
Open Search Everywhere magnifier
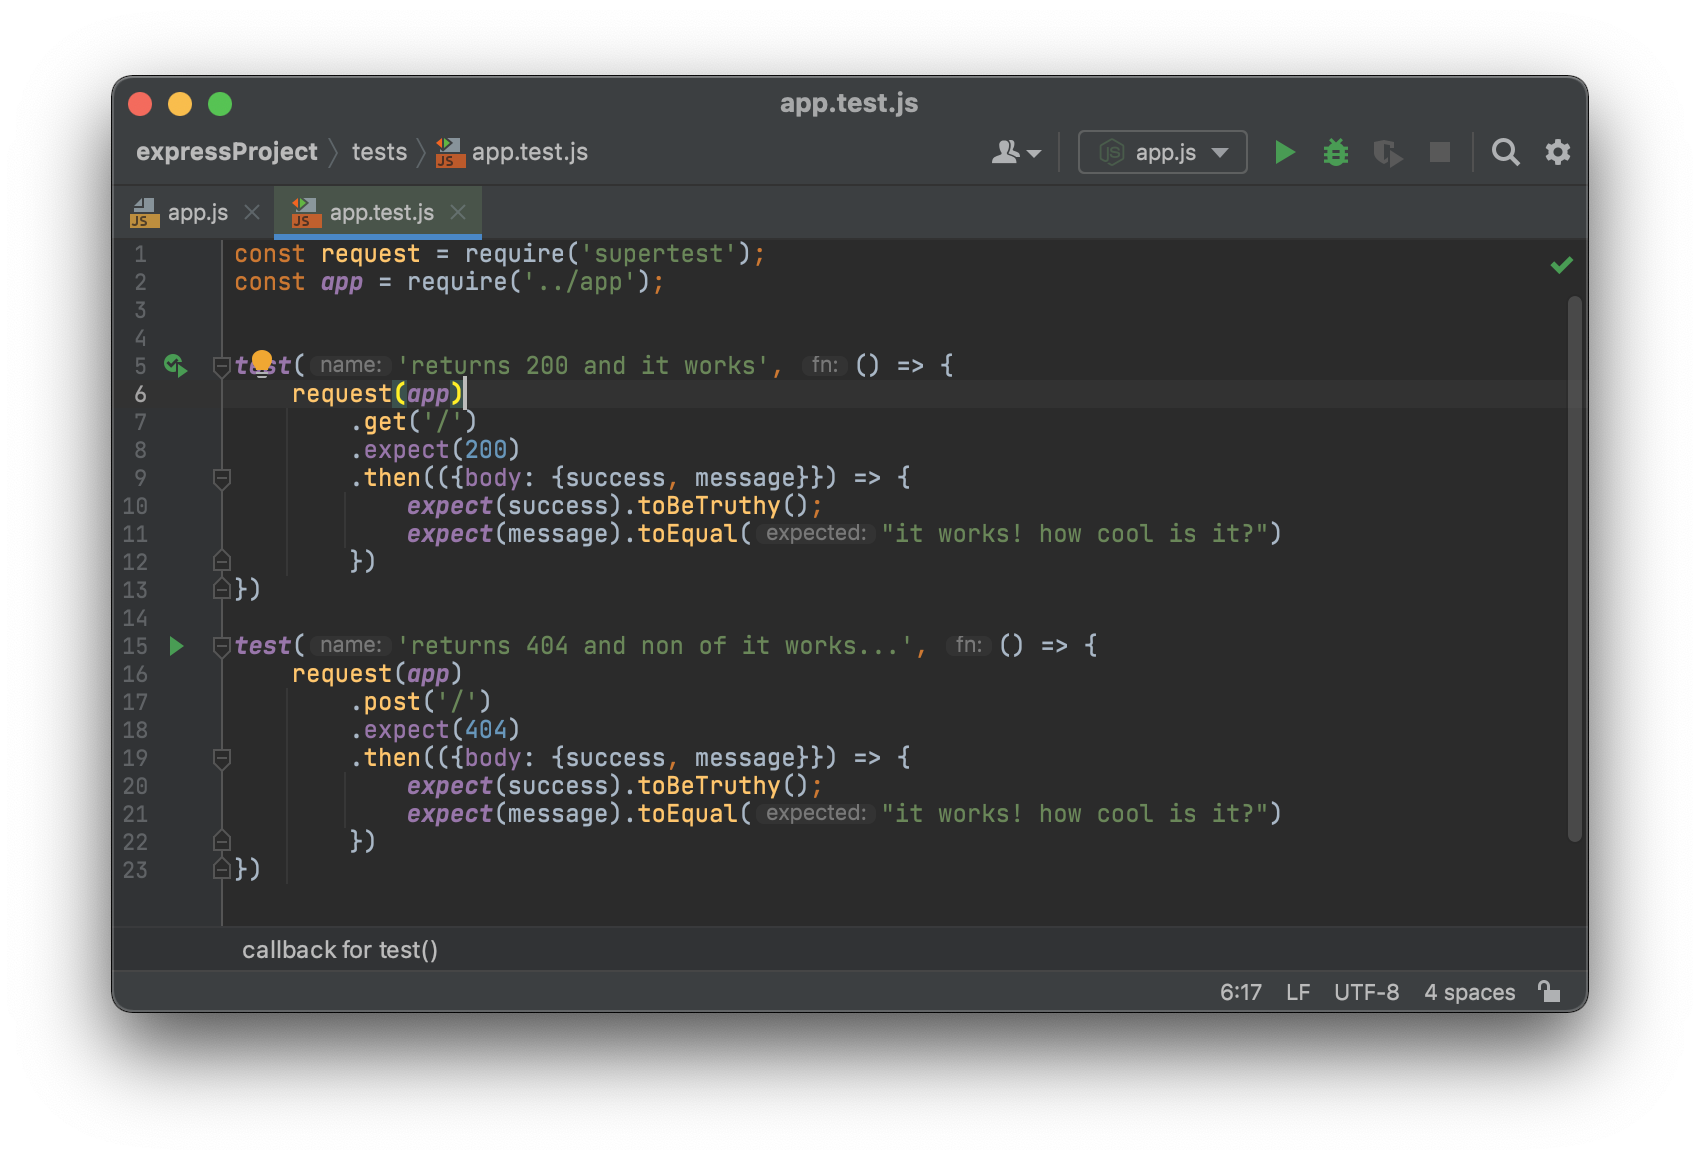coord(1505,152)
